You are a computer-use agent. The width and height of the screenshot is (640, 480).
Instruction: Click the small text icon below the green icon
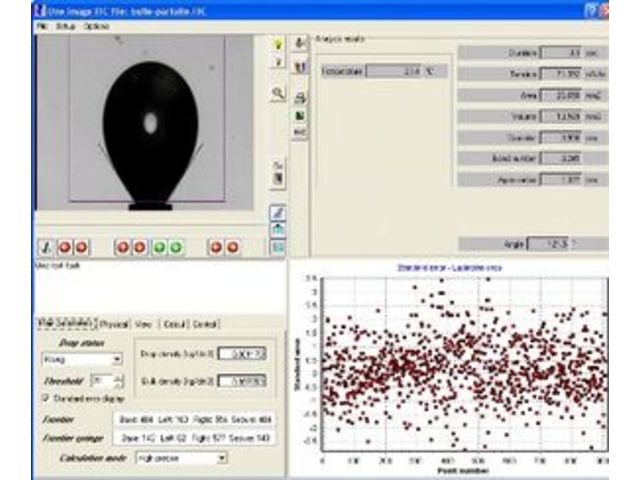(300, 132)
